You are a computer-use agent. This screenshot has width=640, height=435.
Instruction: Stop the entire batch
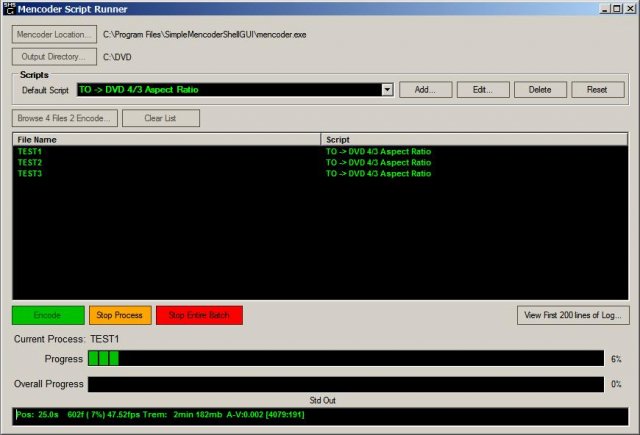click(x=199, y=315)
